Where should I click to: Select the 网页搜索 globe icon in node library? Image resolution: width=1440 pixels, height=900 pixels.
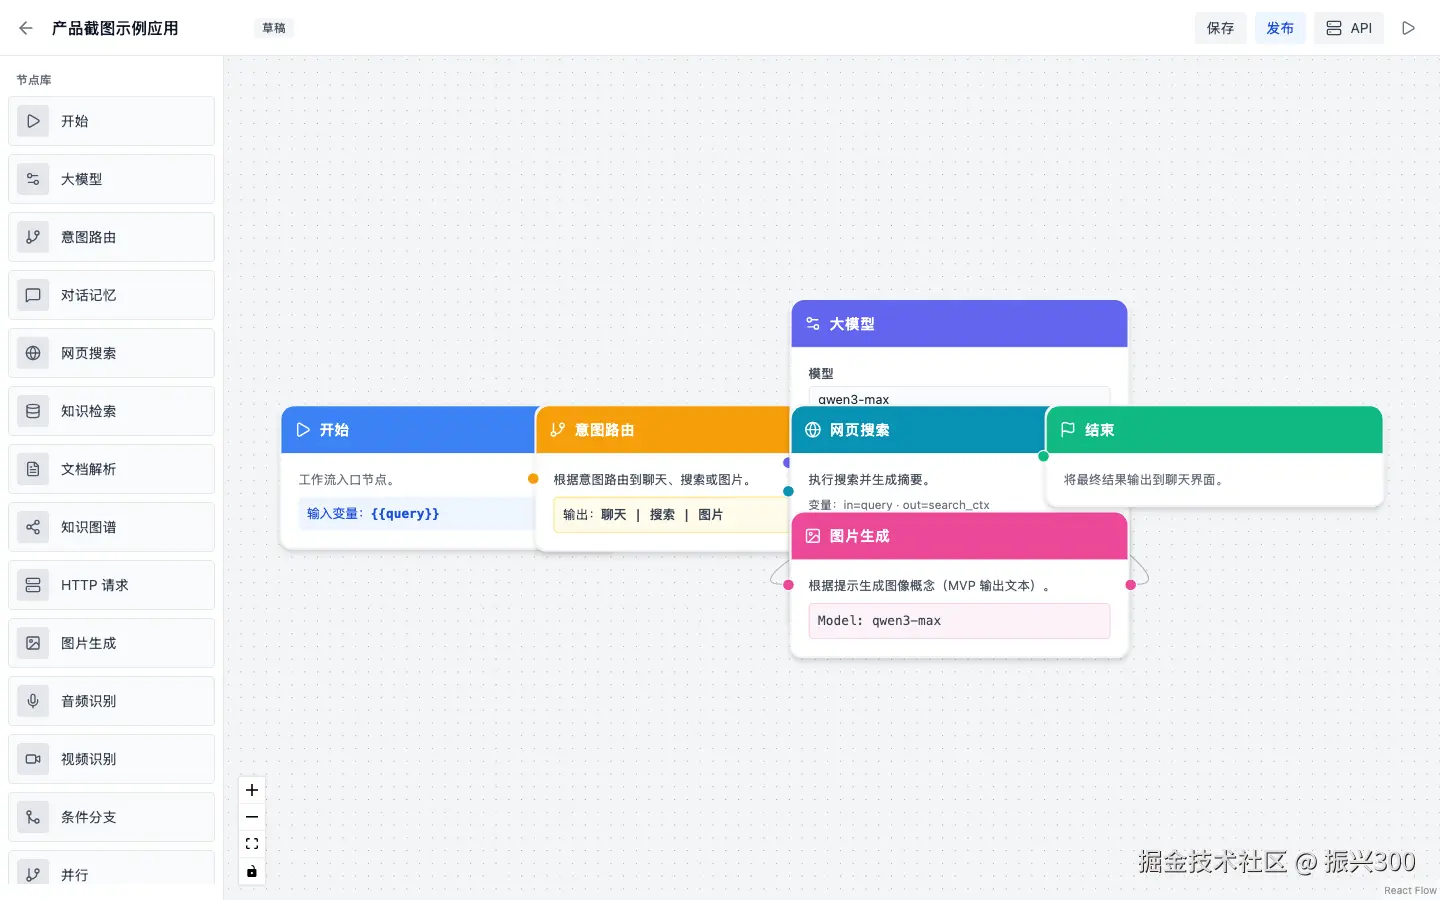pyautogui.click(x=33, y=353)
